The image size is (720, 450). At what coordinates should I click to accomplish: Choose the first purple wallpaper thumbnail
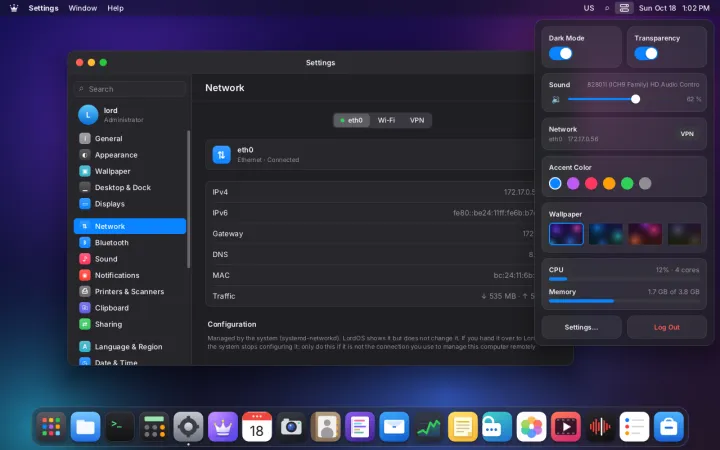tap(566, 234)
